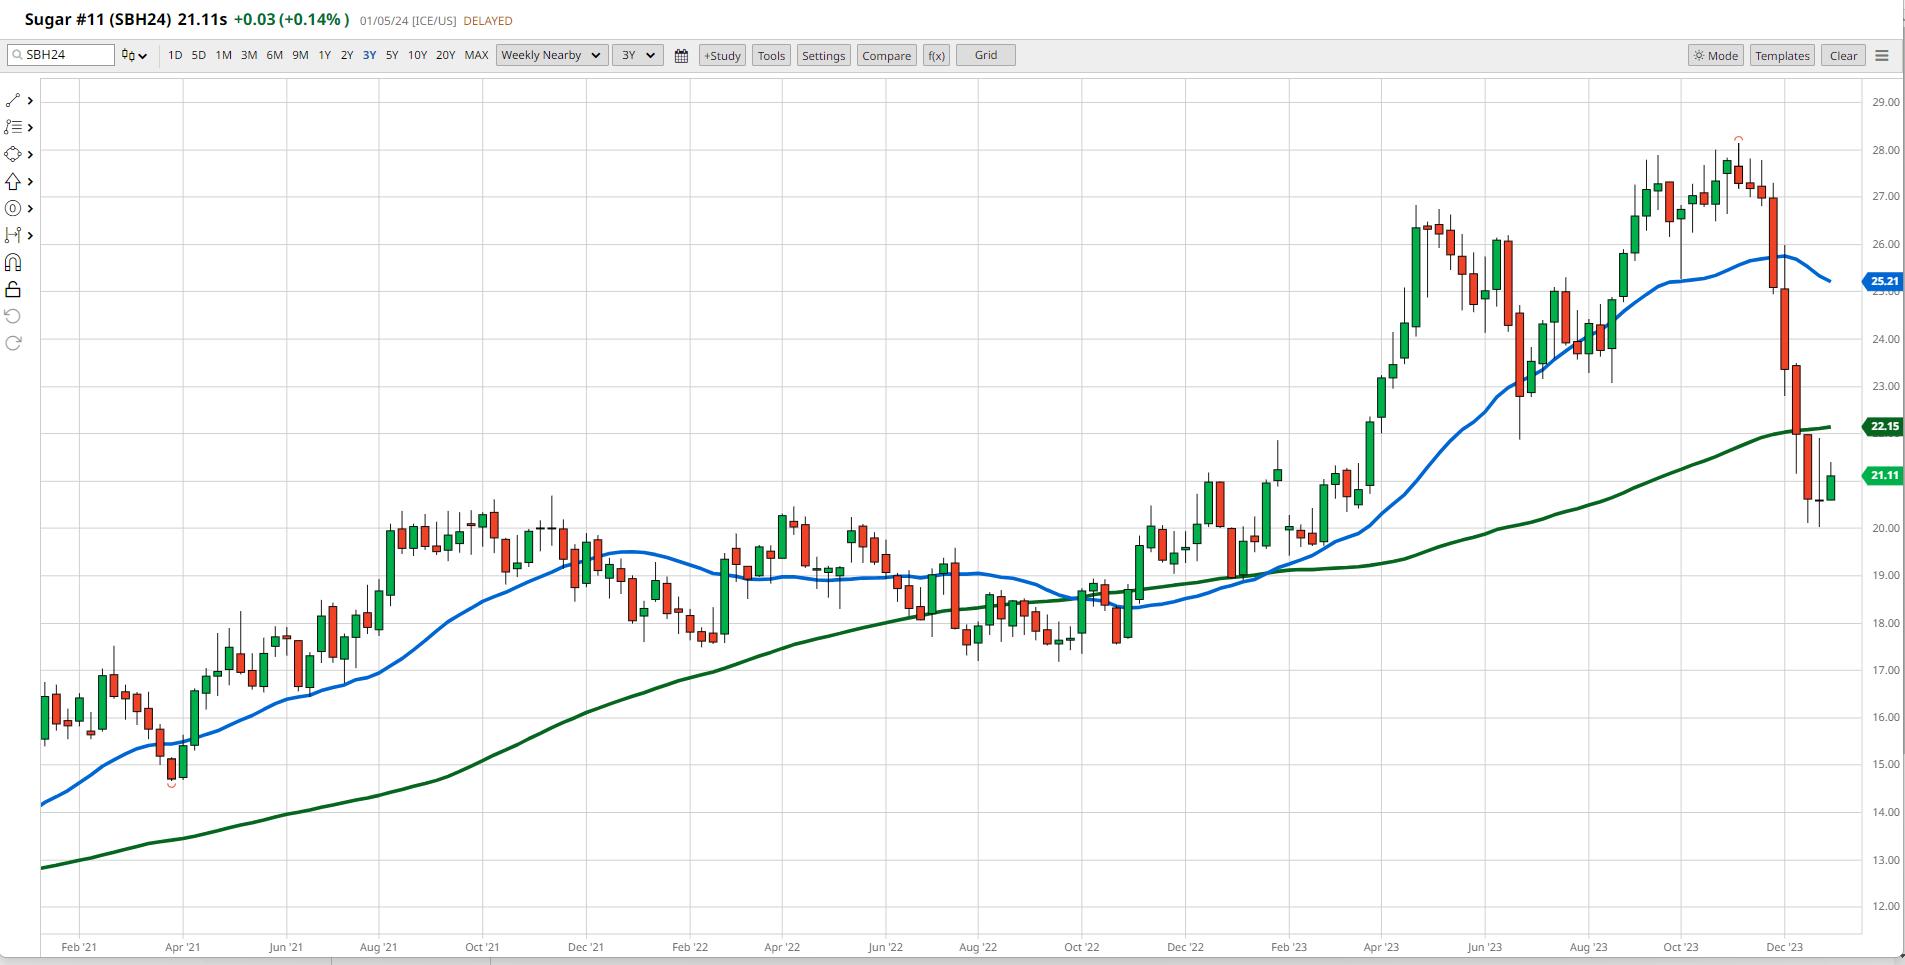
Task: Click the unlock padlock icon in sidebar
Action: pos(13,290)
